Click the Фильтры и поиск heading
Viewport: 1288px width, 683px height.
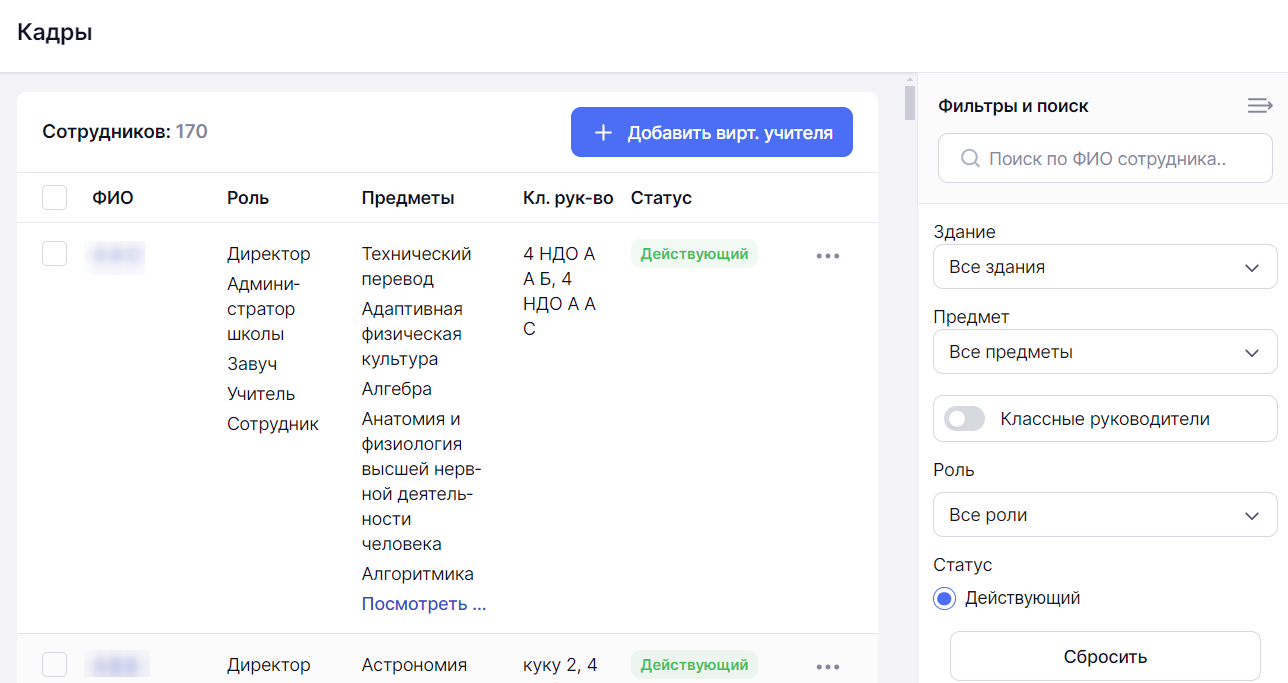tap(1013, 106)
